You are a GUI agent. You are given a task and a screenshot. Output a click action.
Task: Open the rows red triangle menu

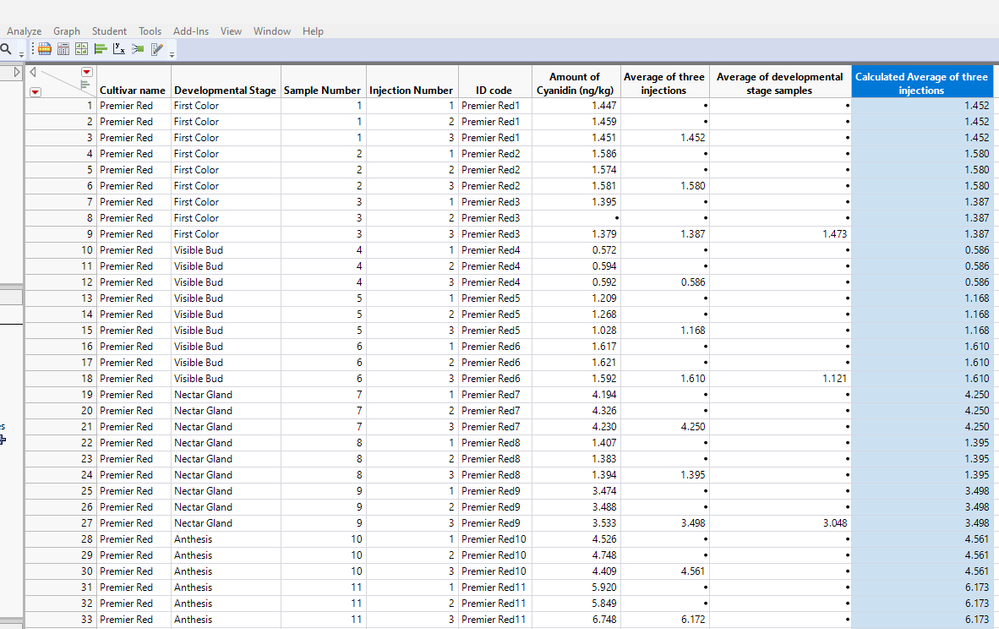point(35,92)
